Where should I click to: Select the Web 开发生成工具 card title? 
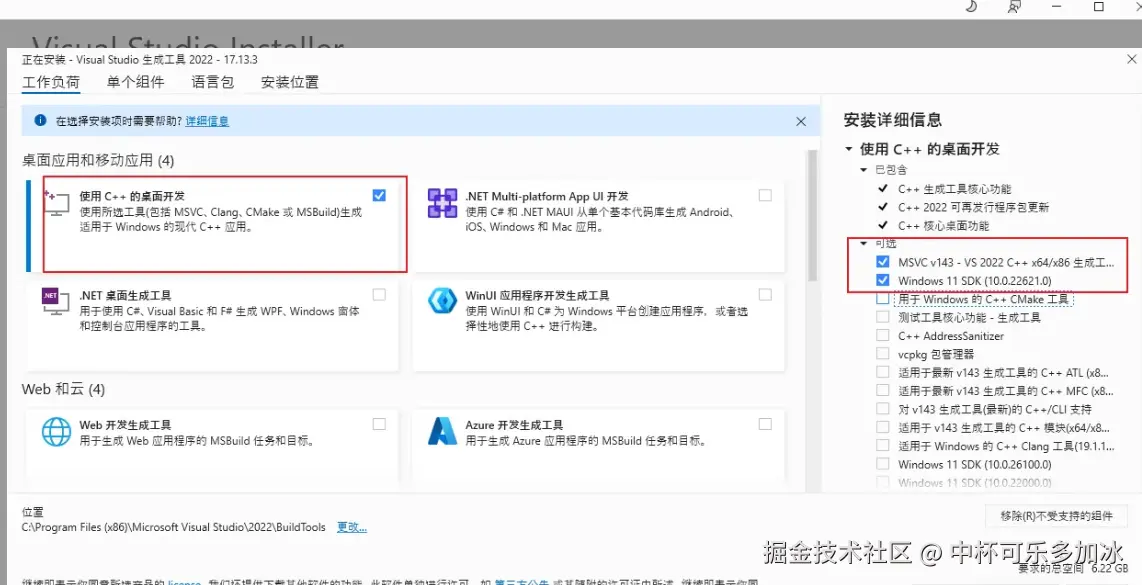pyautogui.click(x=125, y=425)
